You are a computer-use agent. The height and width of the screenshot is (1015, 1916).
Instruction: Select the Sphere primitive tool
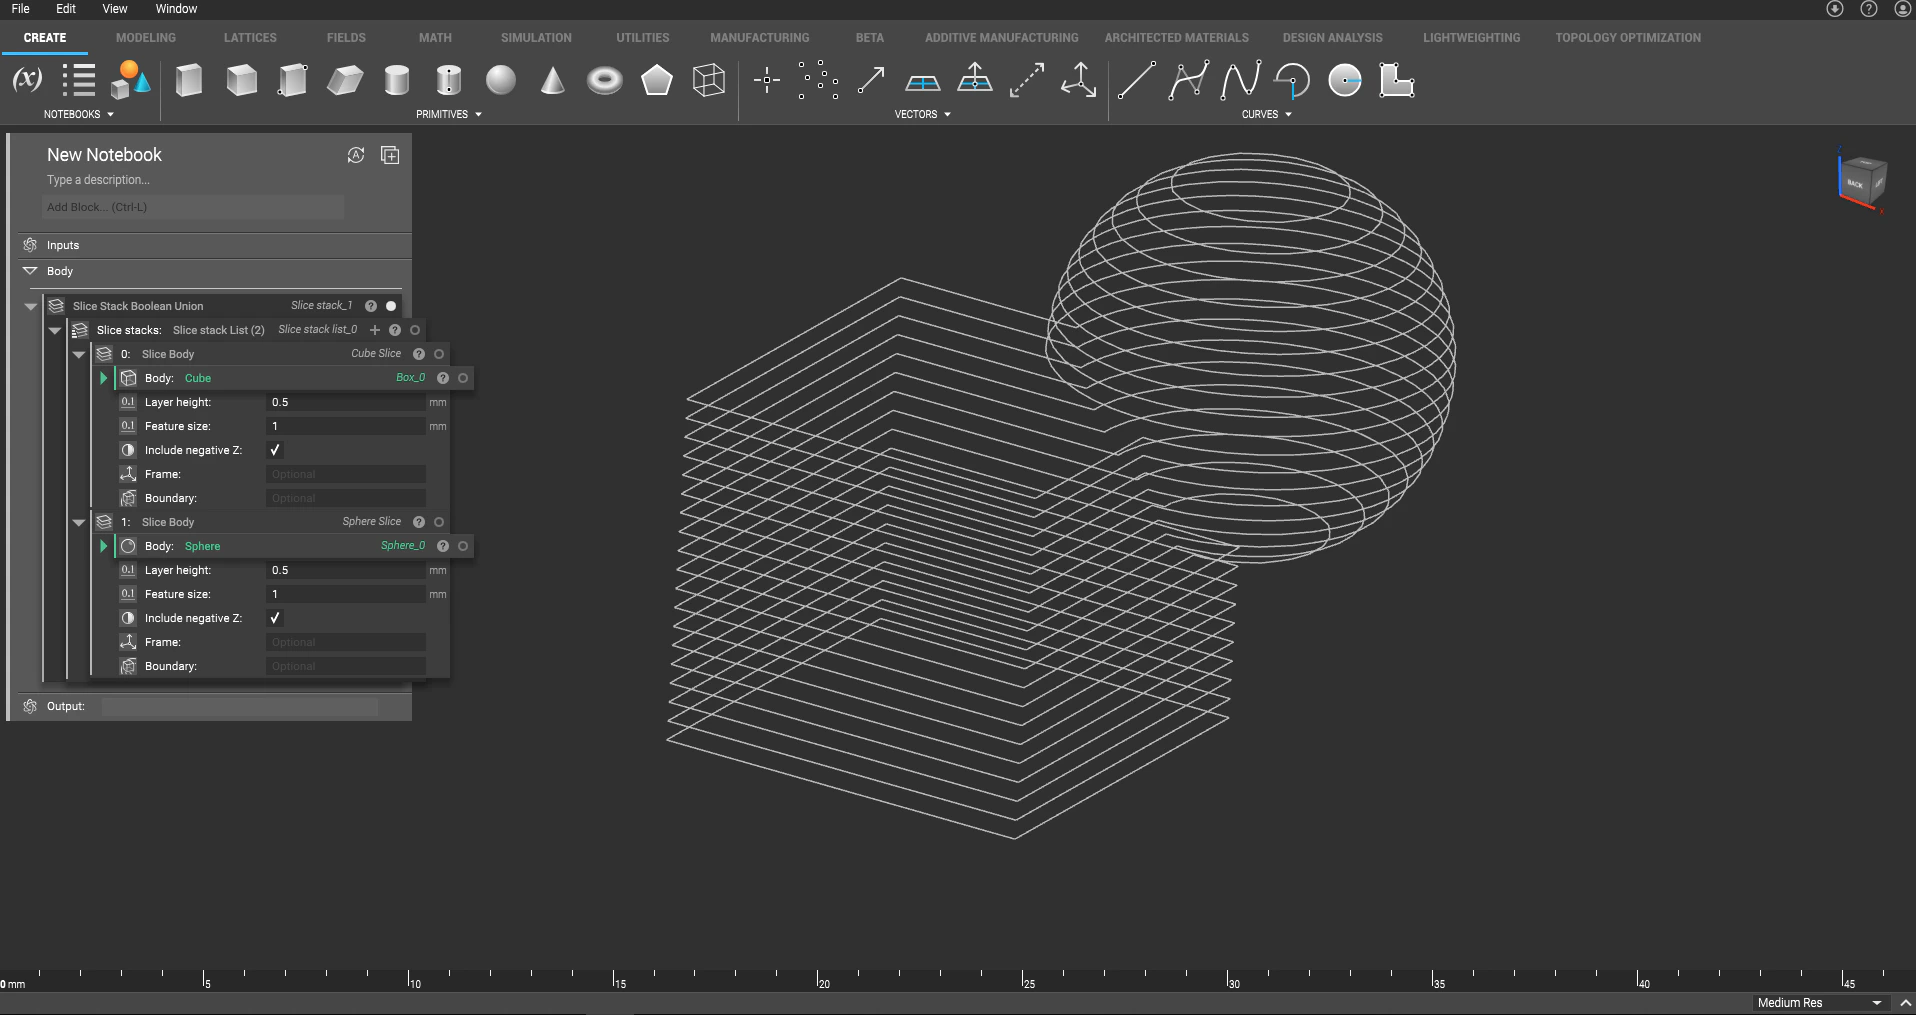point(501,80)
